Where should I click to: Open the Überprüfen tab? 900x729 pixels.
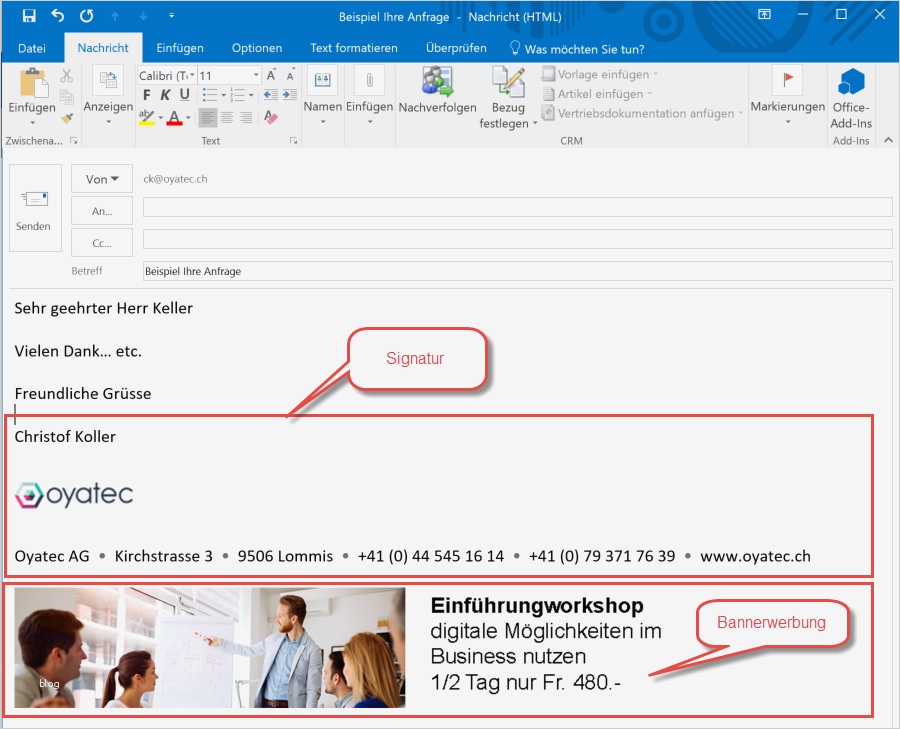456,48
